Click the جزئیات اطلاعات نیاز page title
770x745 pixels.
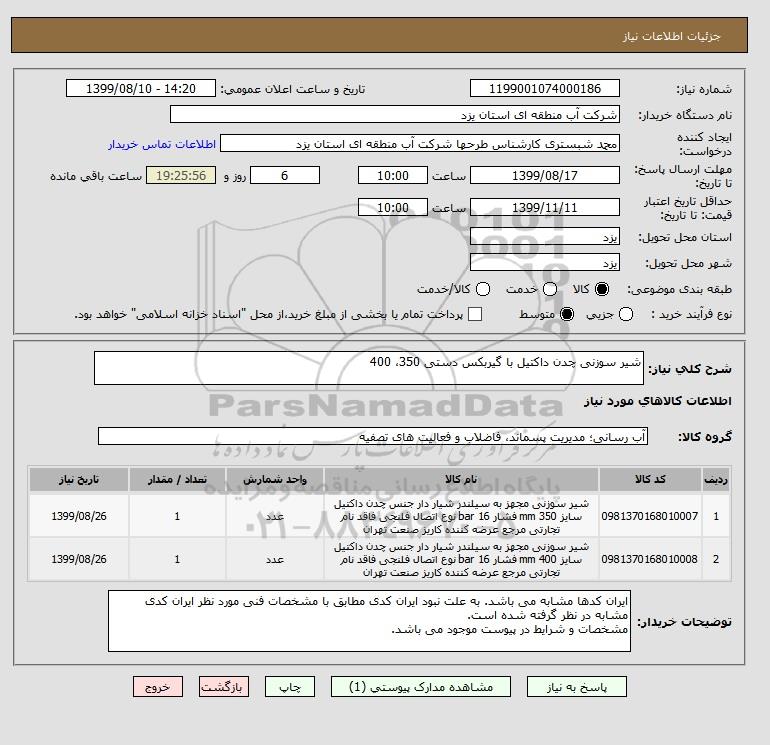(x=671, y=36)
